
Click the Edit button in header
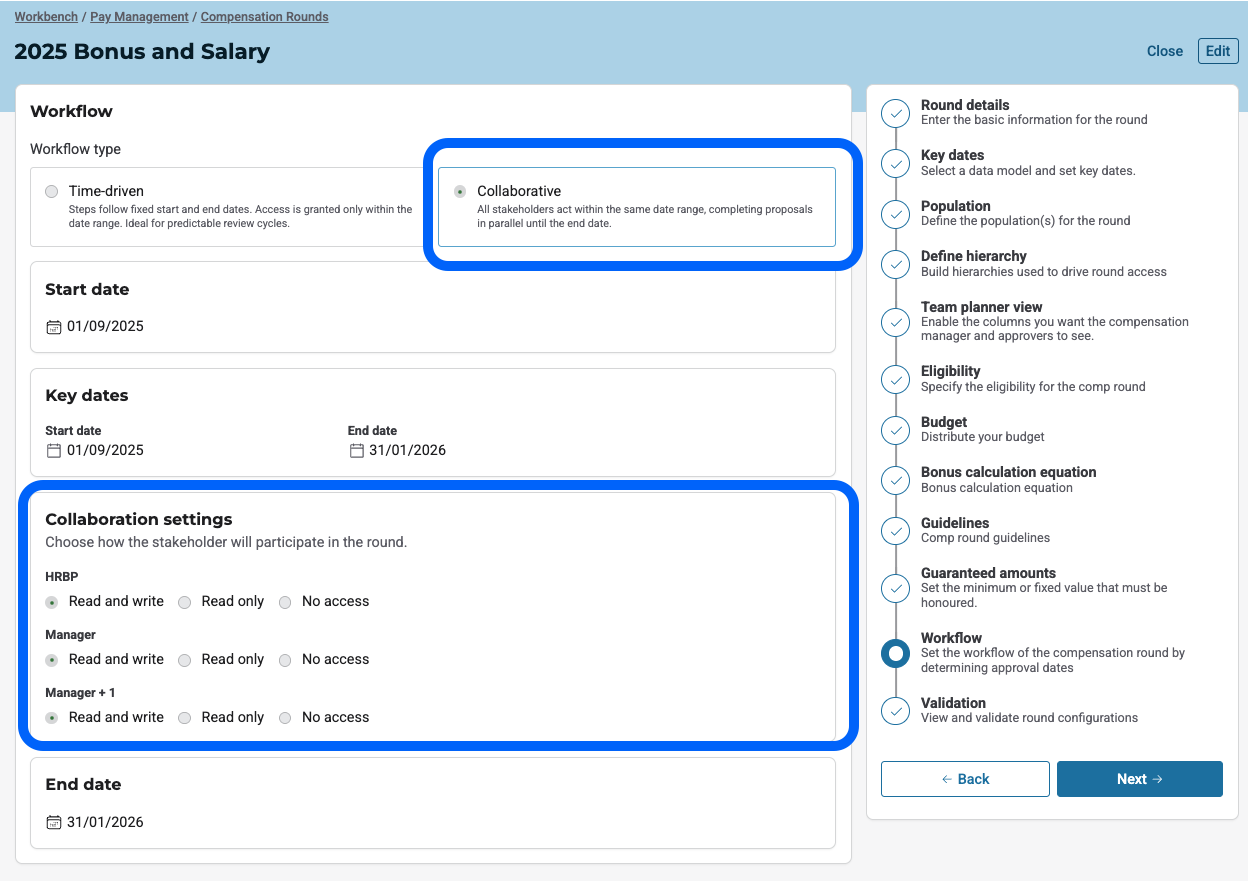(1217, 51)
